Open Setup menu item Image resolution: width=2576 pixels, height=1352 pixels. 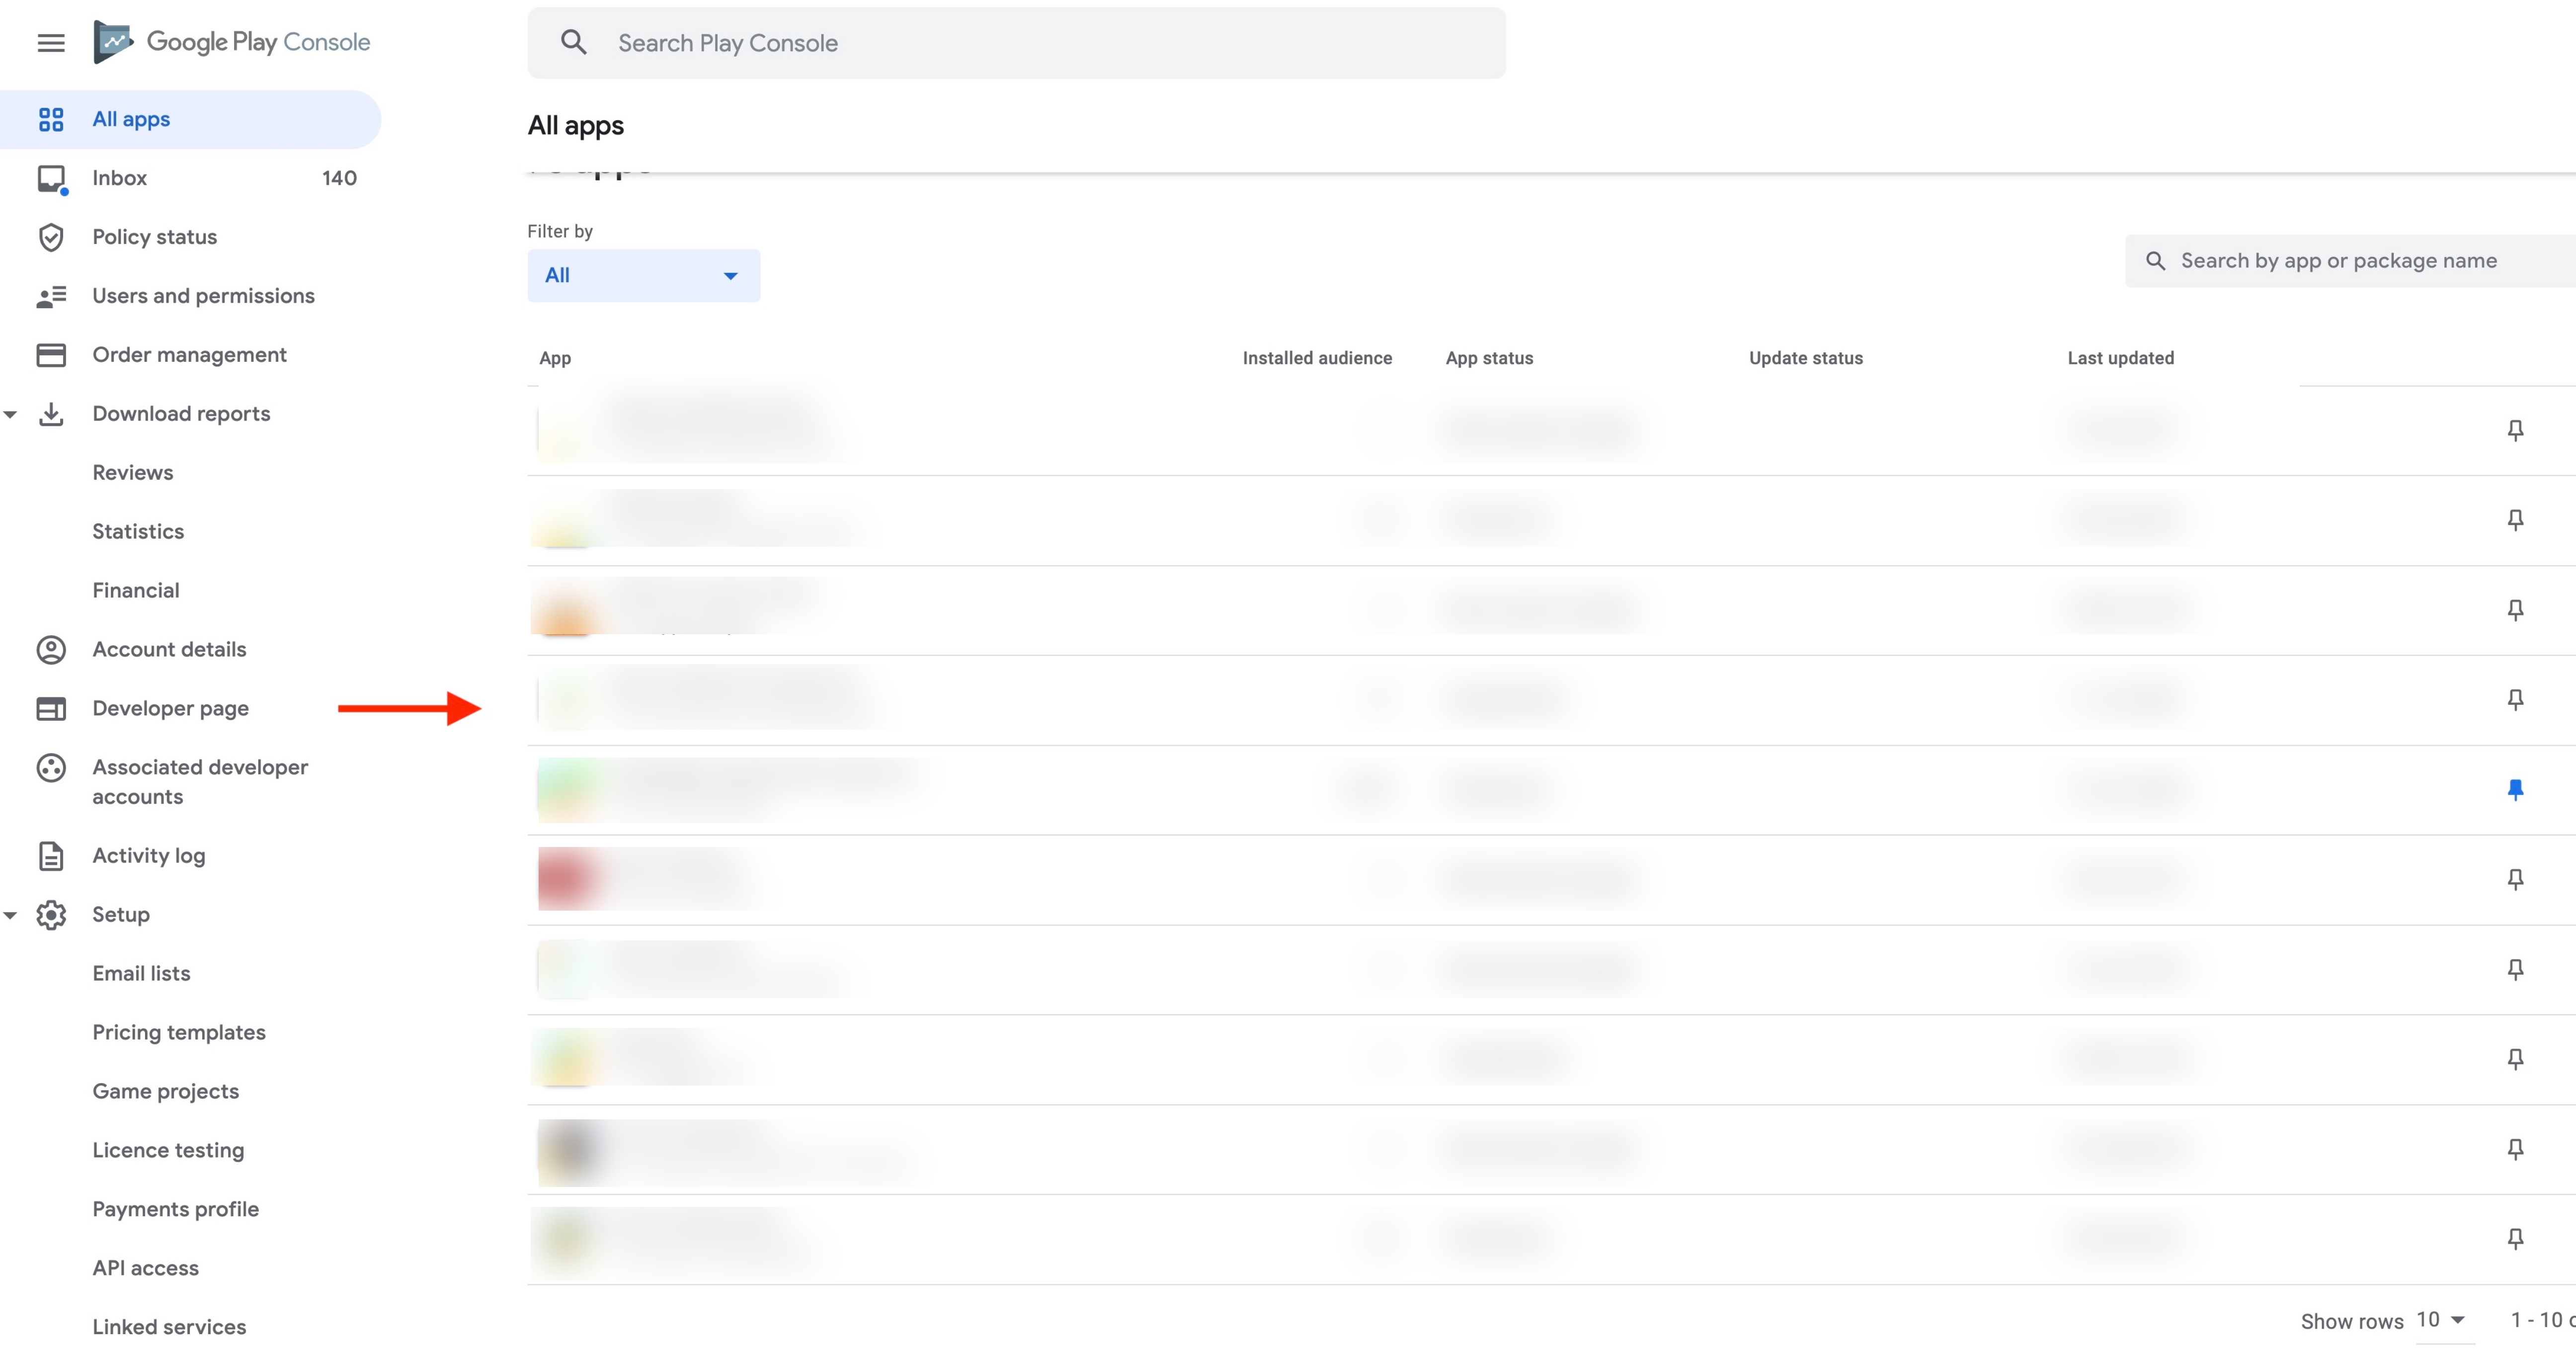coord(121,915)
